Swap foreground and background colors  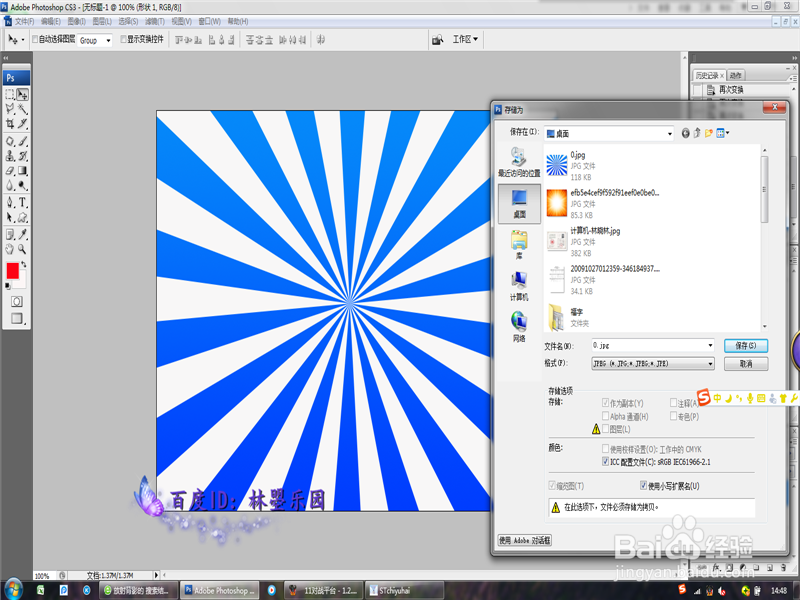(23, 264)
